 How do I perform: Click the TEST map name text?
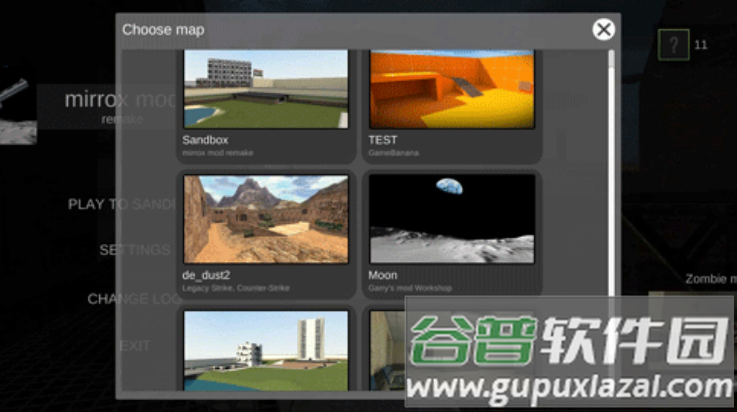coord(383,140)
